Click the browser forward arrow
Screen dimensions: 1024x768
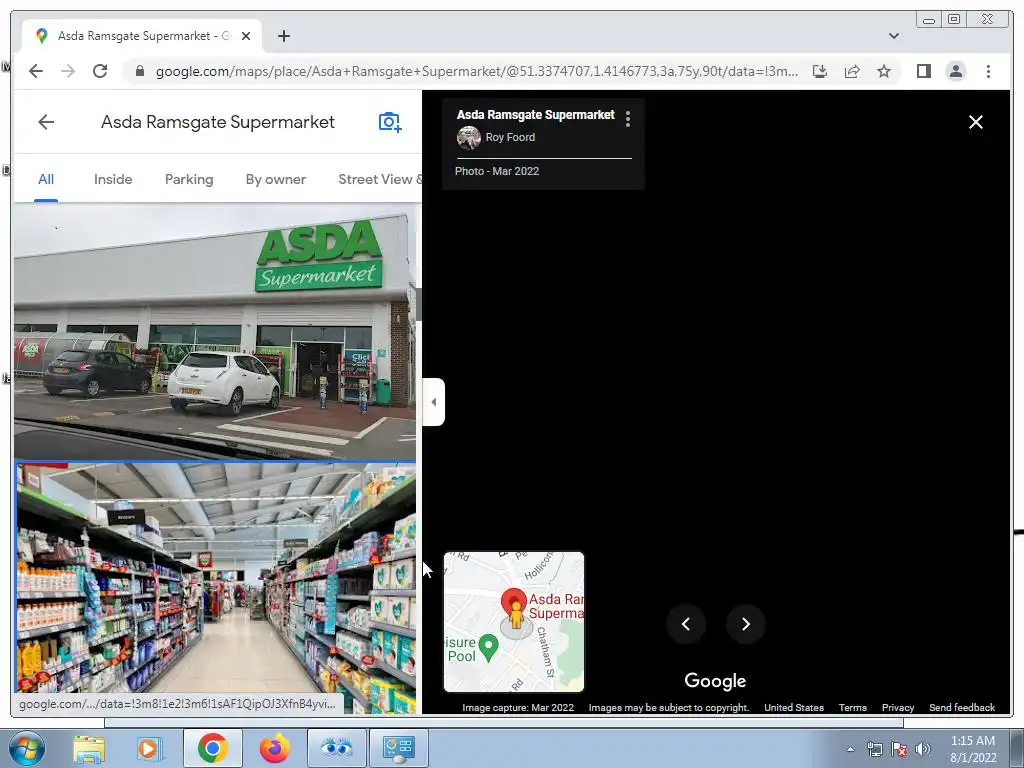coord(68,71)
